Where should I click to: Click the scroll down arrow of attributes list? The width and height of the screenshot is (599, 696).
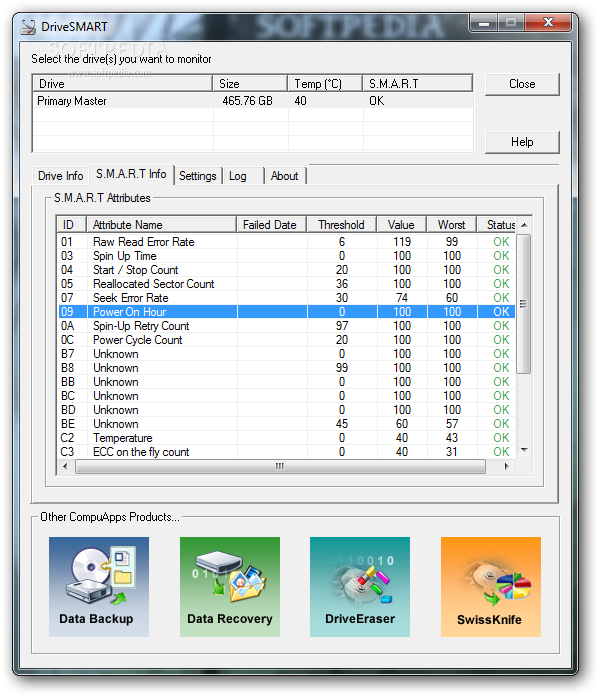524,450
